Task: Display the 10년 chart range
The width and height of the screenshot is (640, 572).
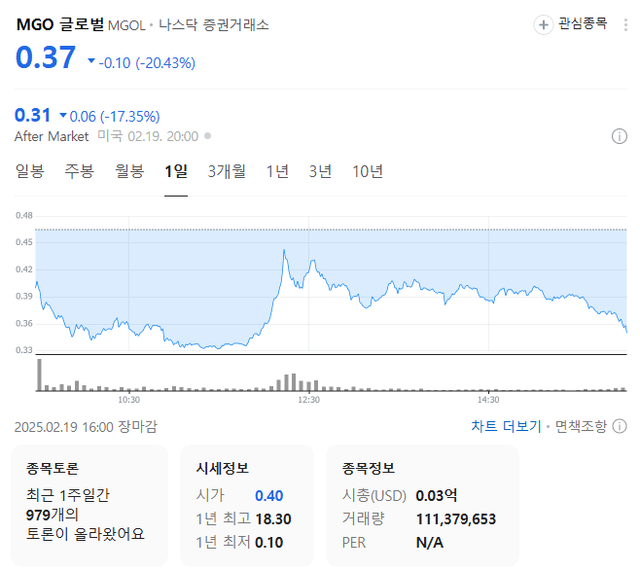Action: [367, 171]
